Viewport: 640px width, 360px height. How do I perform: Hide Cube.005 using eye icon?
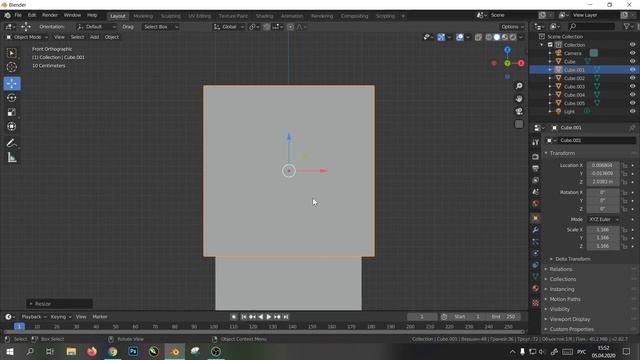(632, 103)
